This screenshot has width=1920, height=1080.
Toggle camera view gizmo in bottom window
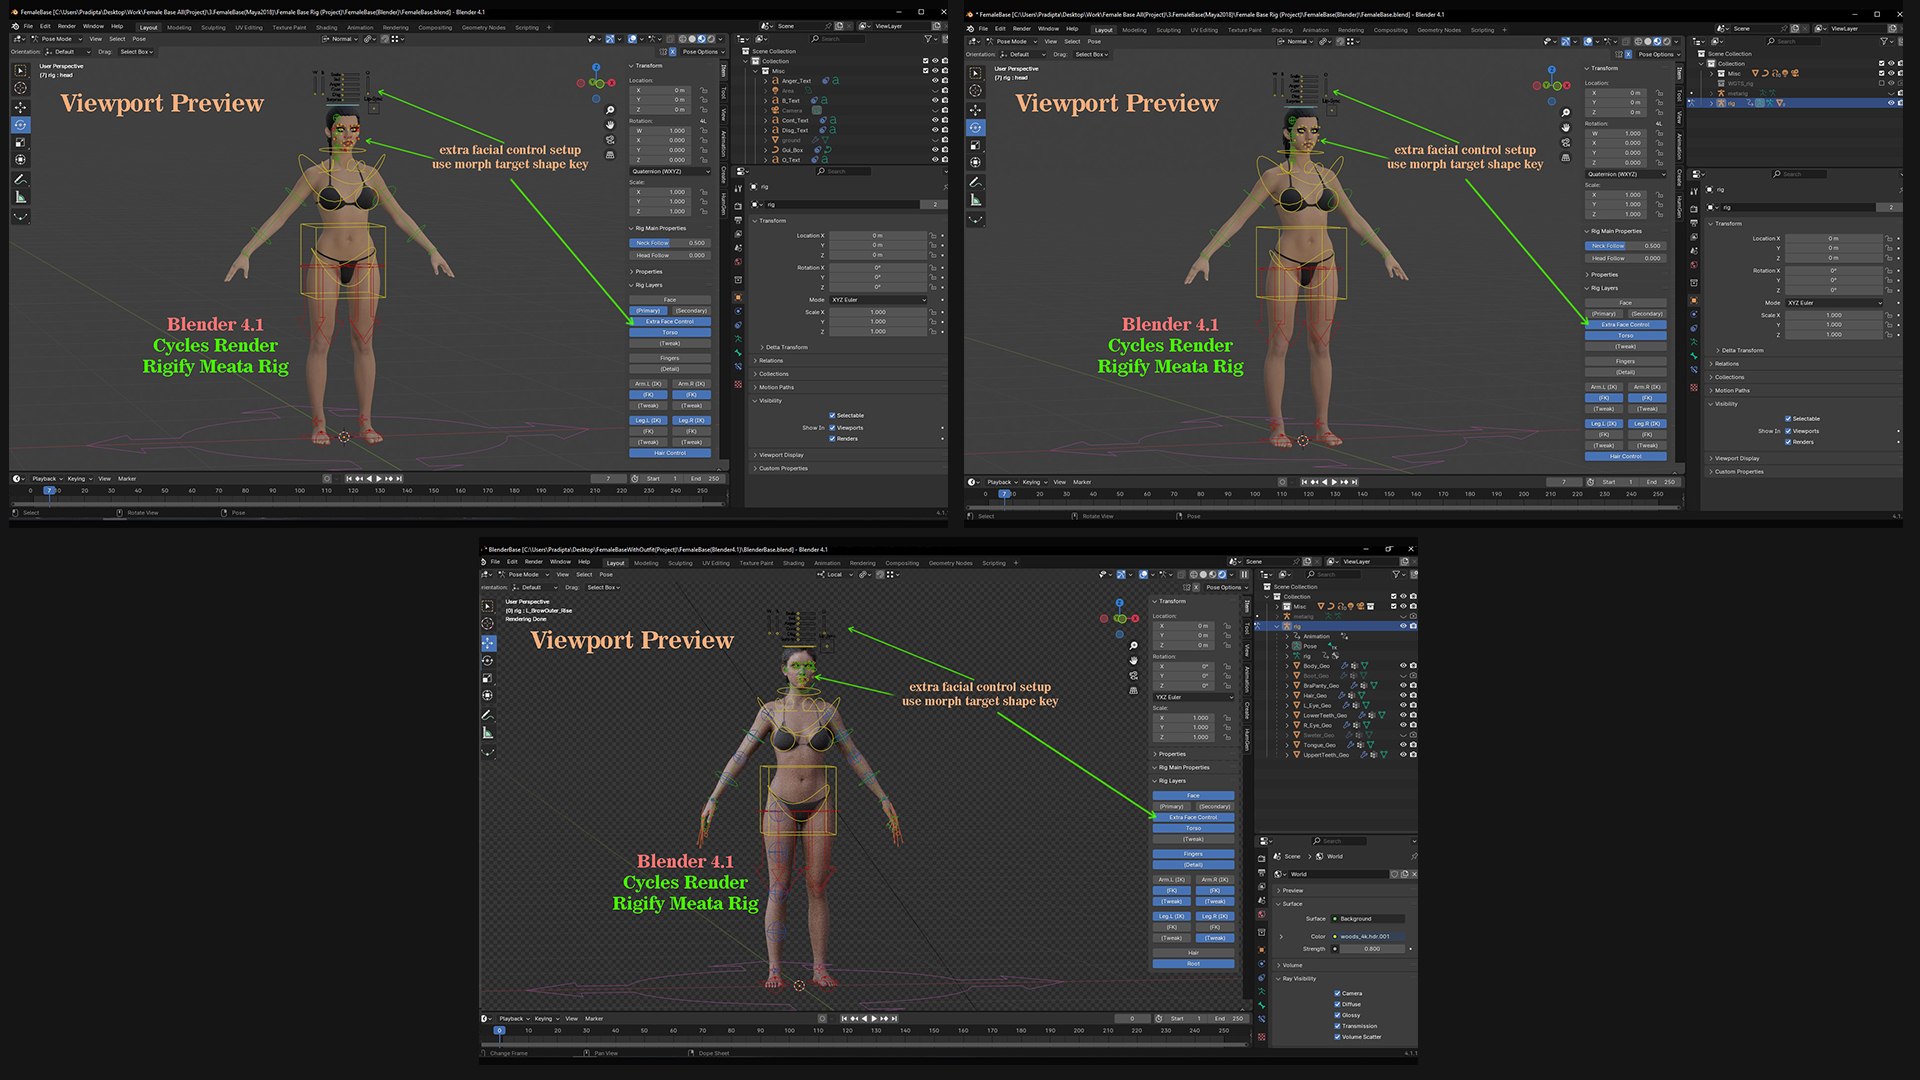tap(1133, 676)
